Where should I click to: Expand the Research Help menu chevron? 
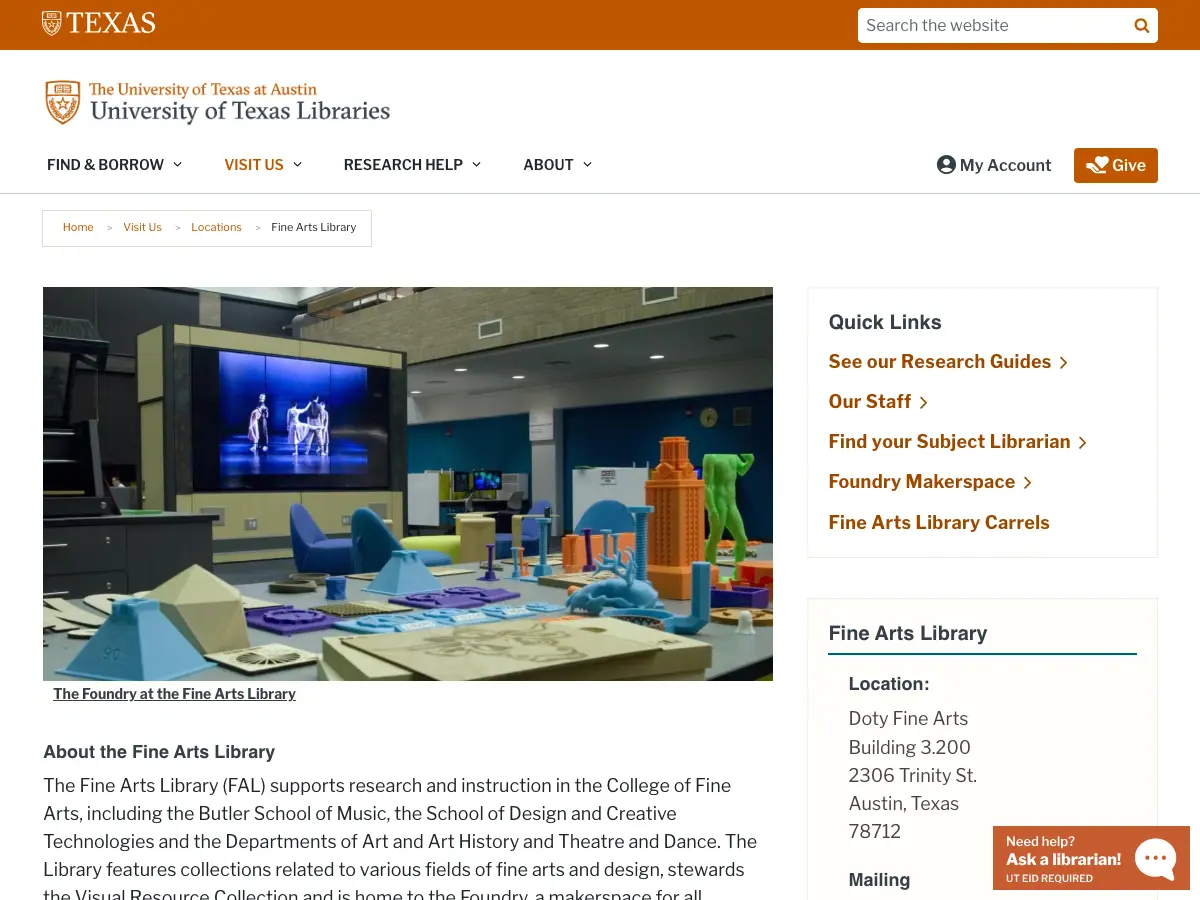point(476,165)
